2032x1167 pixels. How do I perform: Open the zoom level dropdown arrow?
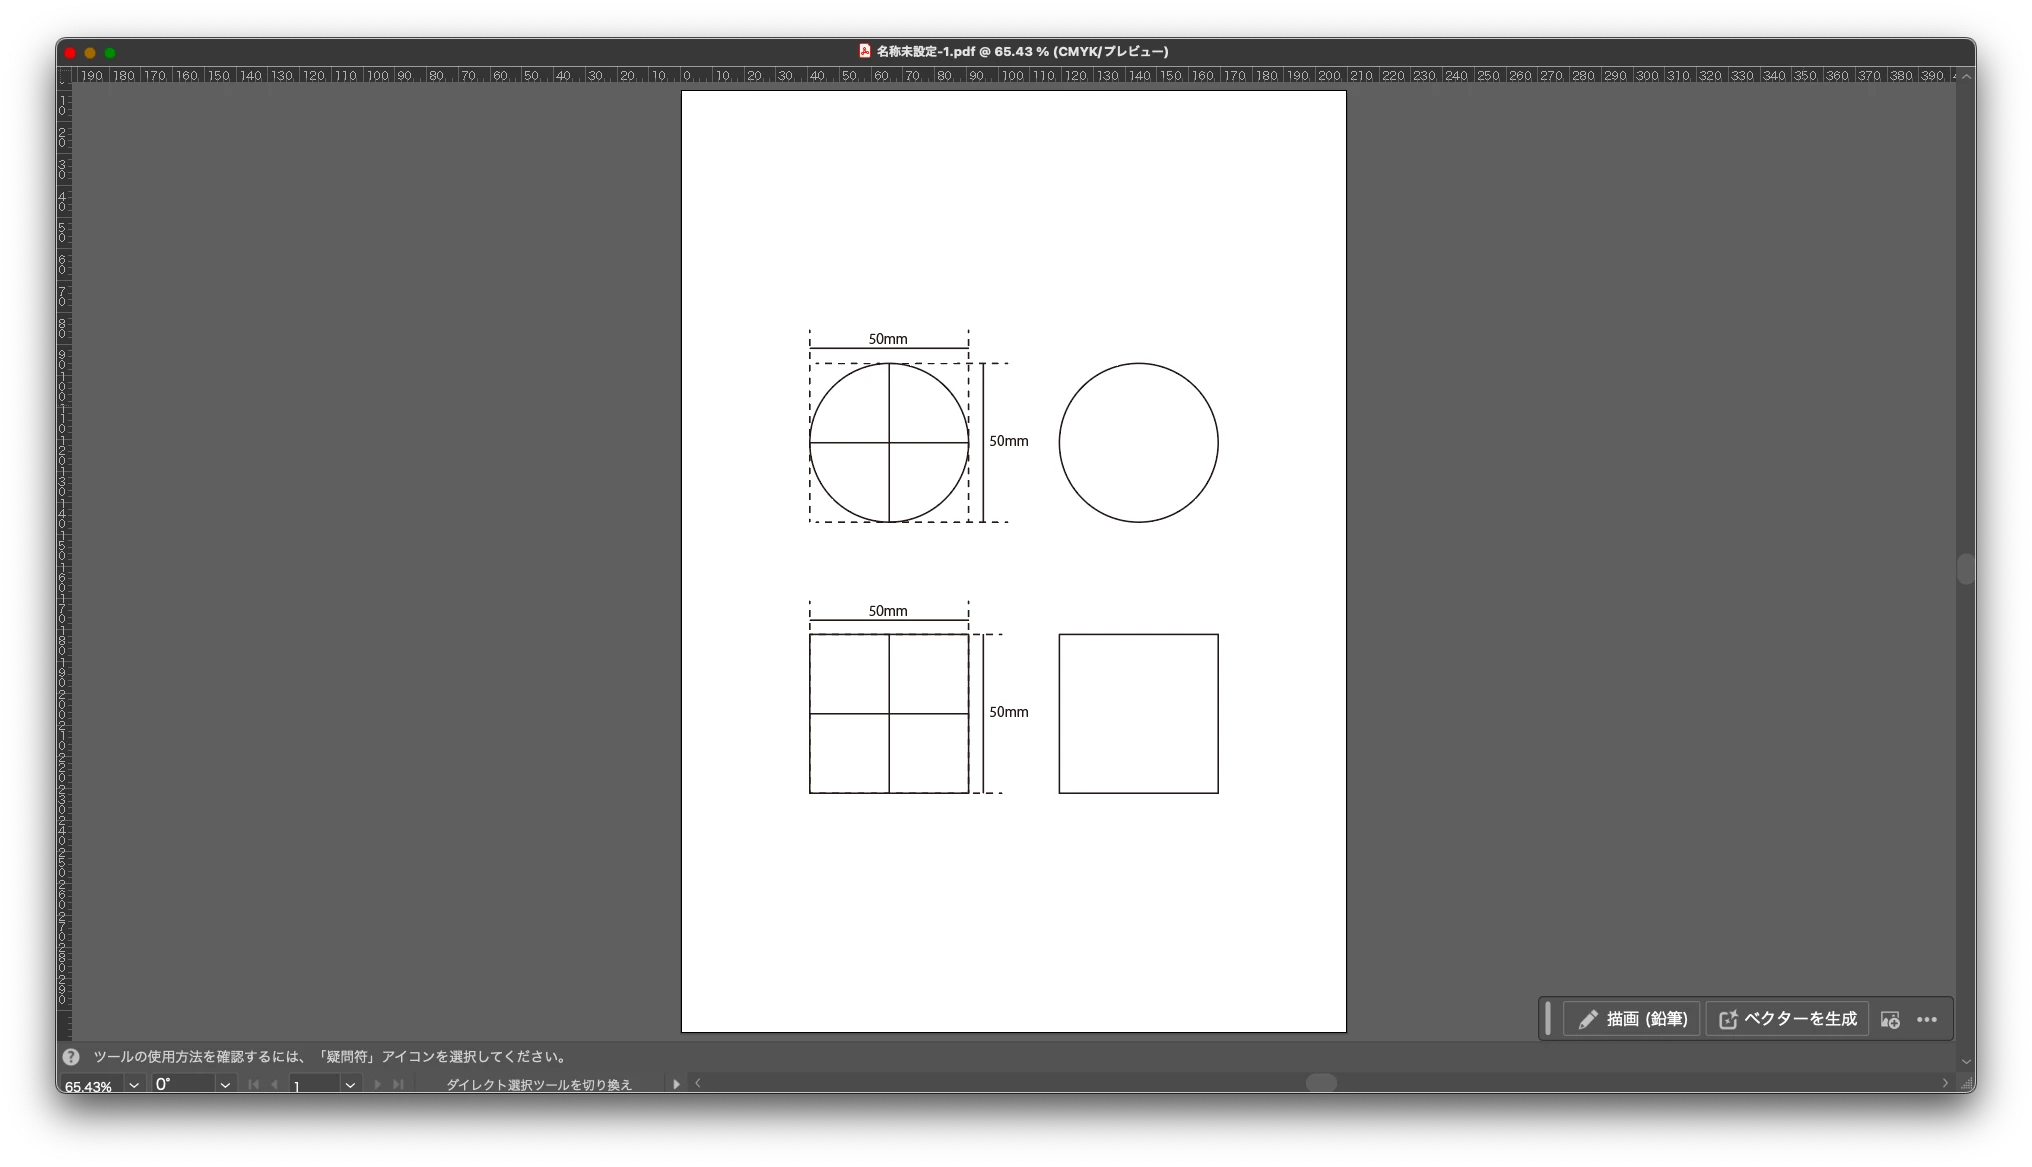(x=134, y=1085)
